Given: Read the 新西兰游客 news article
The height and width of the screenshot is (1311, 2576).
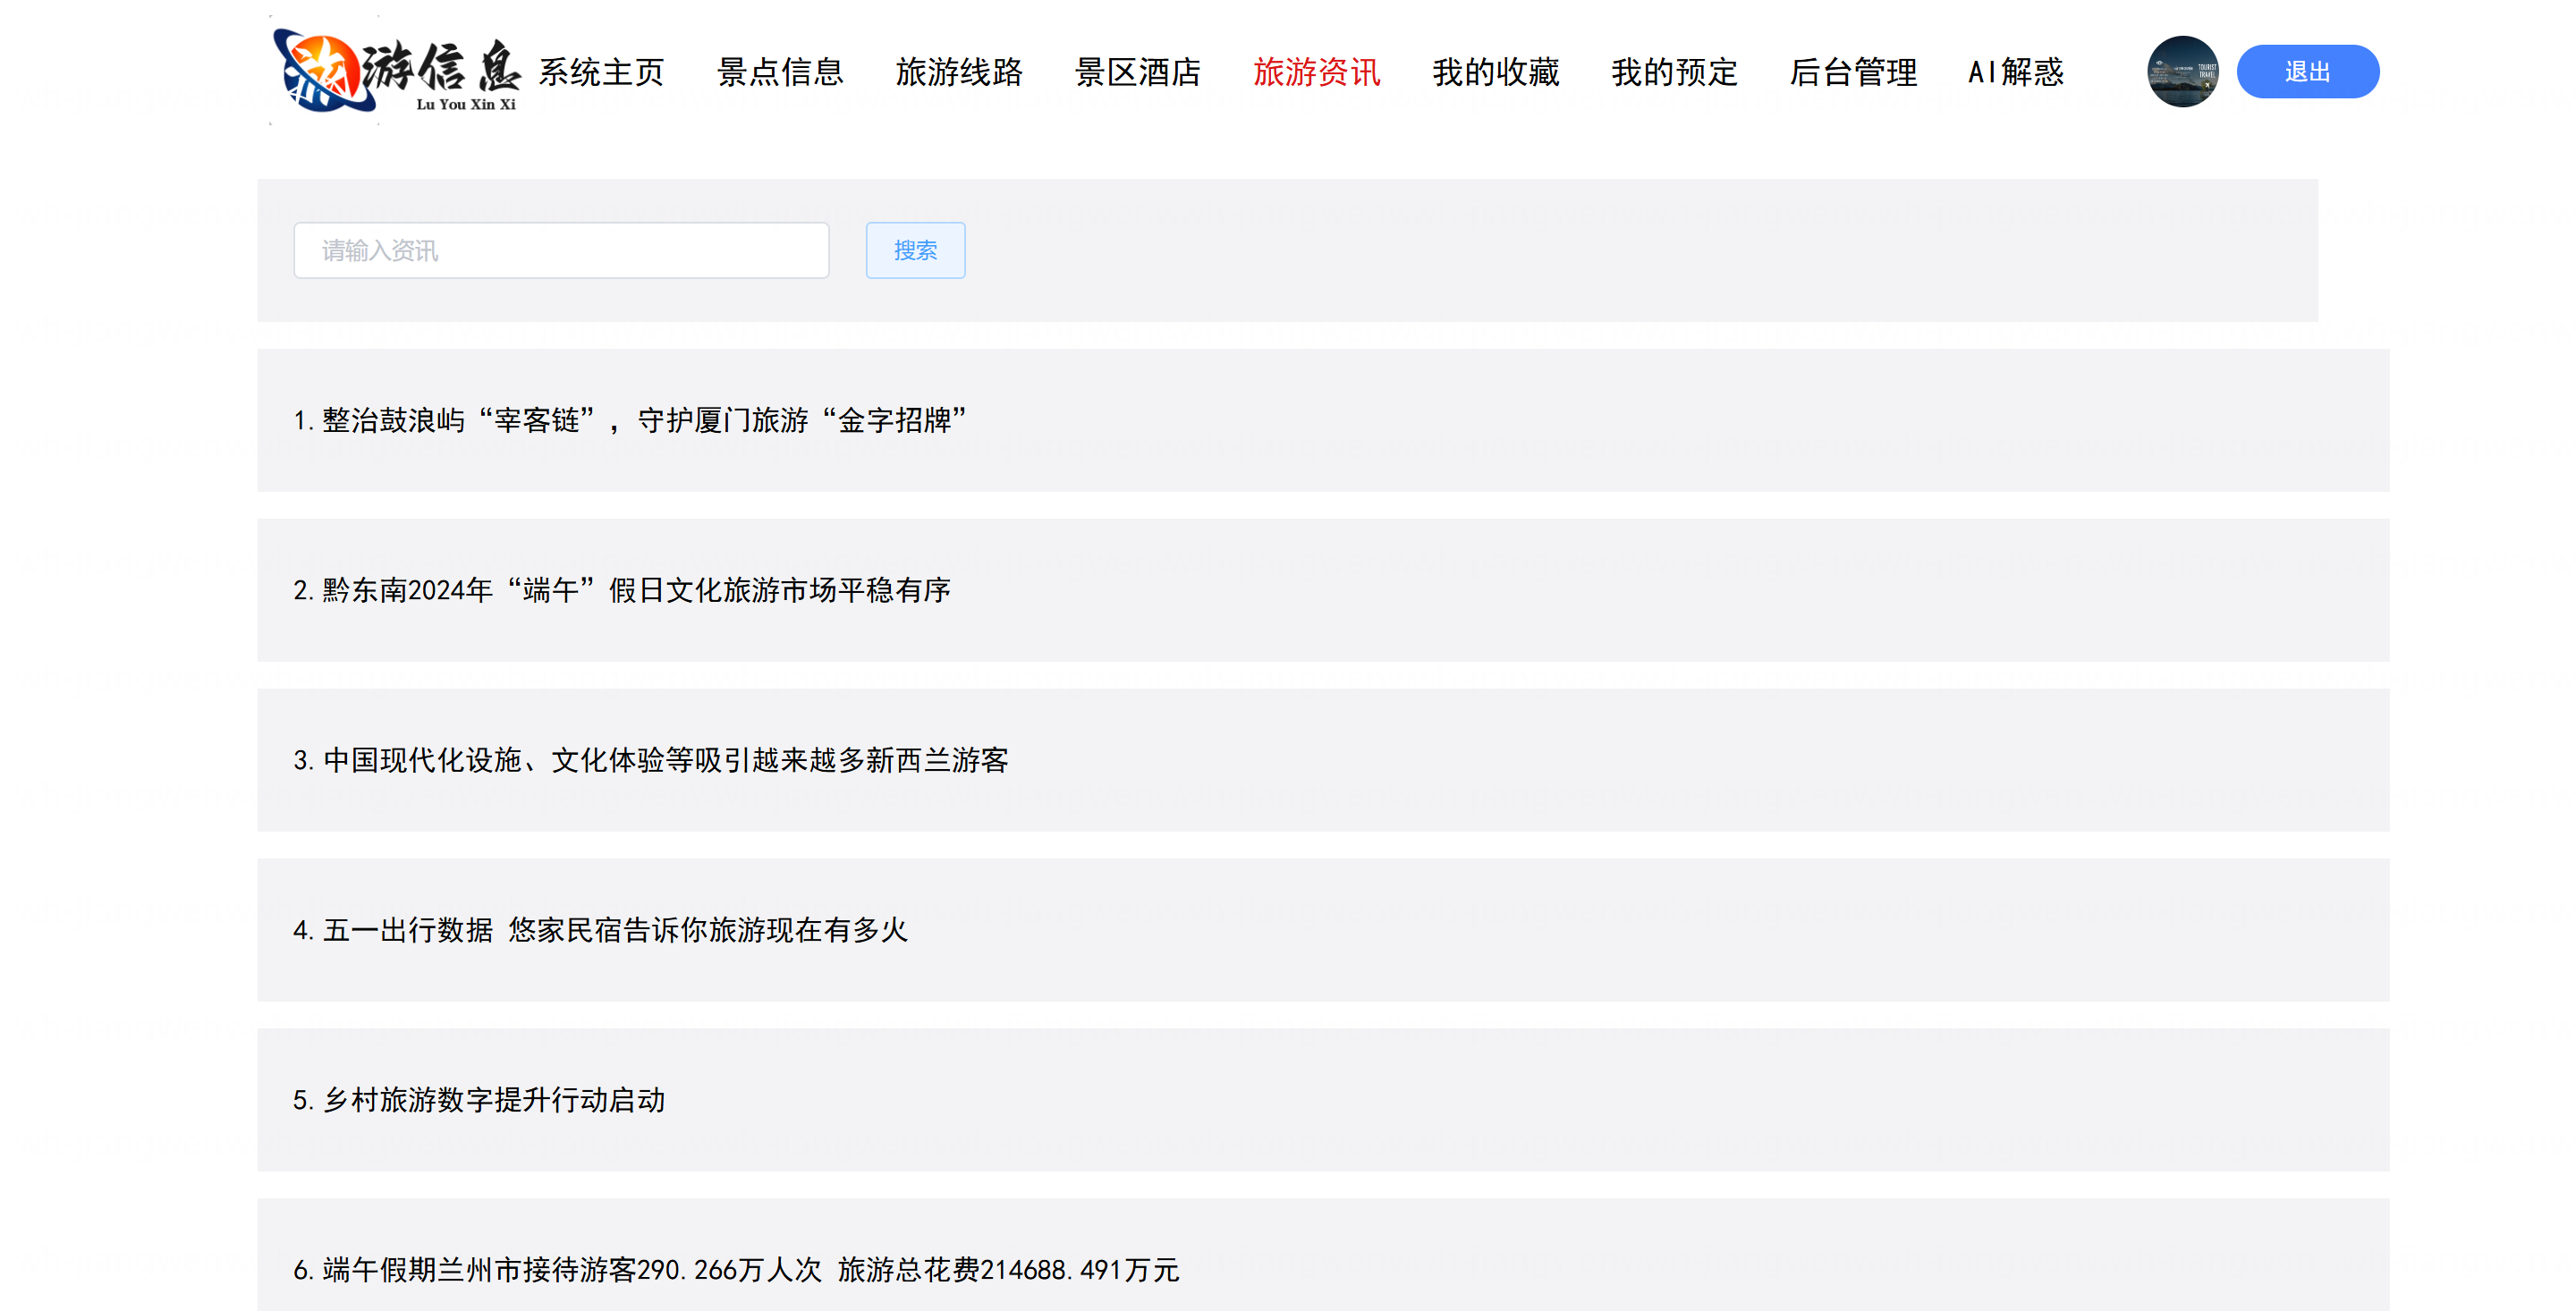Looking at the screenshot, I should [x=650, y=760].
